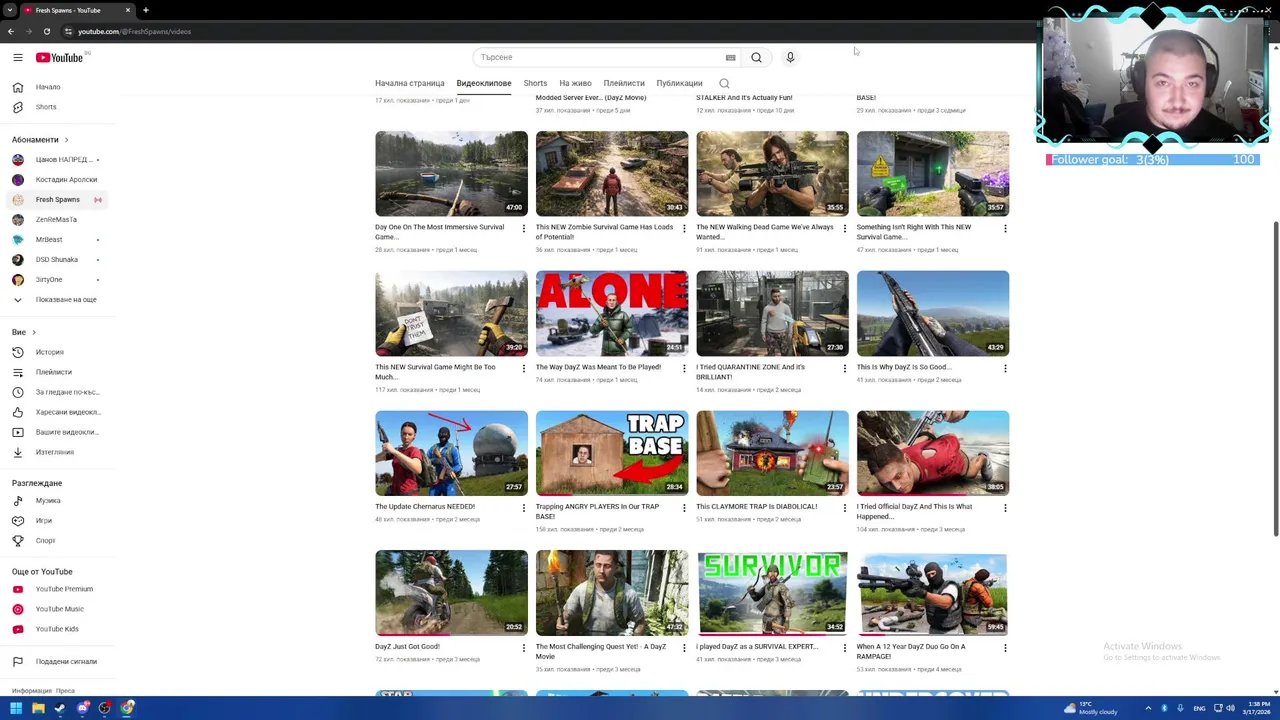Viewport: 1280px width, 720px height.
Task: Open taskbar weather Mostly cloudy widget
Action: tap(1091, 708)
